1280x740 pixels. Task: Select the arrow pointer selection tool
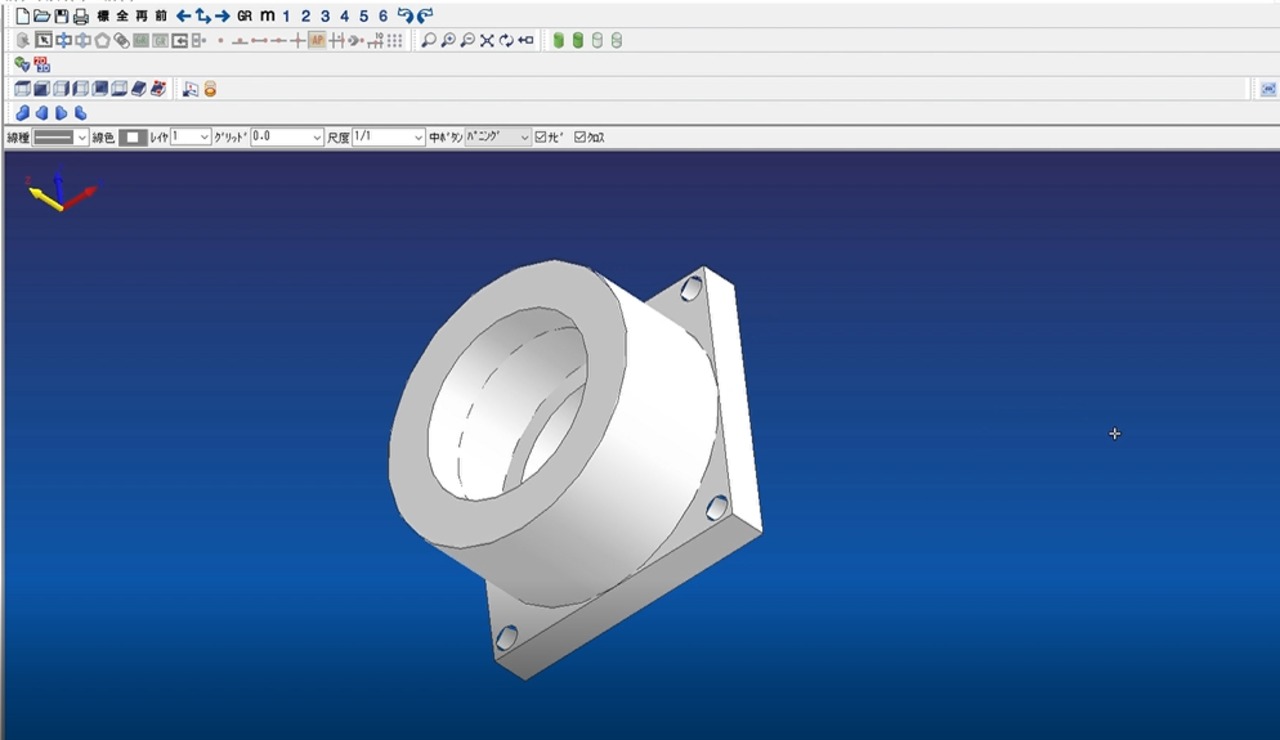coord(43,41)
